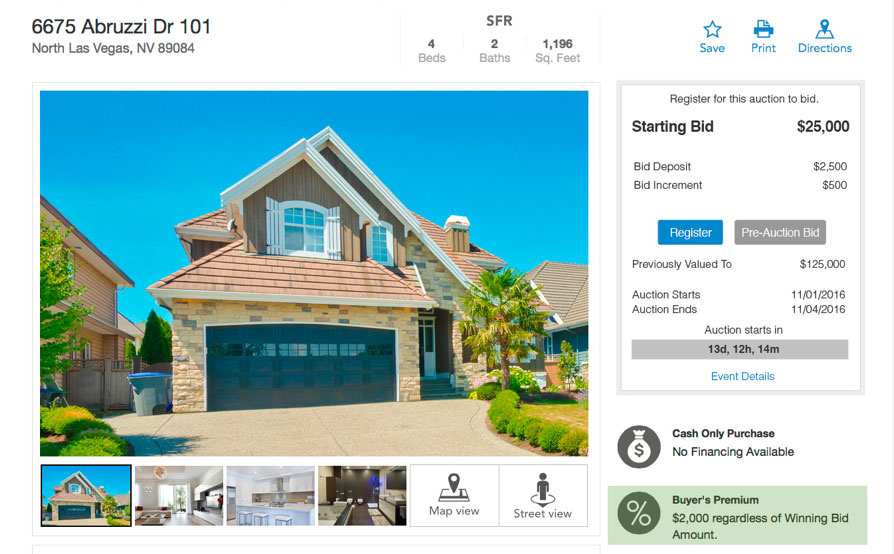Click the Directions label text
Image resolution: width=894 pixels, height=554 pixels.
(x=824, y=48)
